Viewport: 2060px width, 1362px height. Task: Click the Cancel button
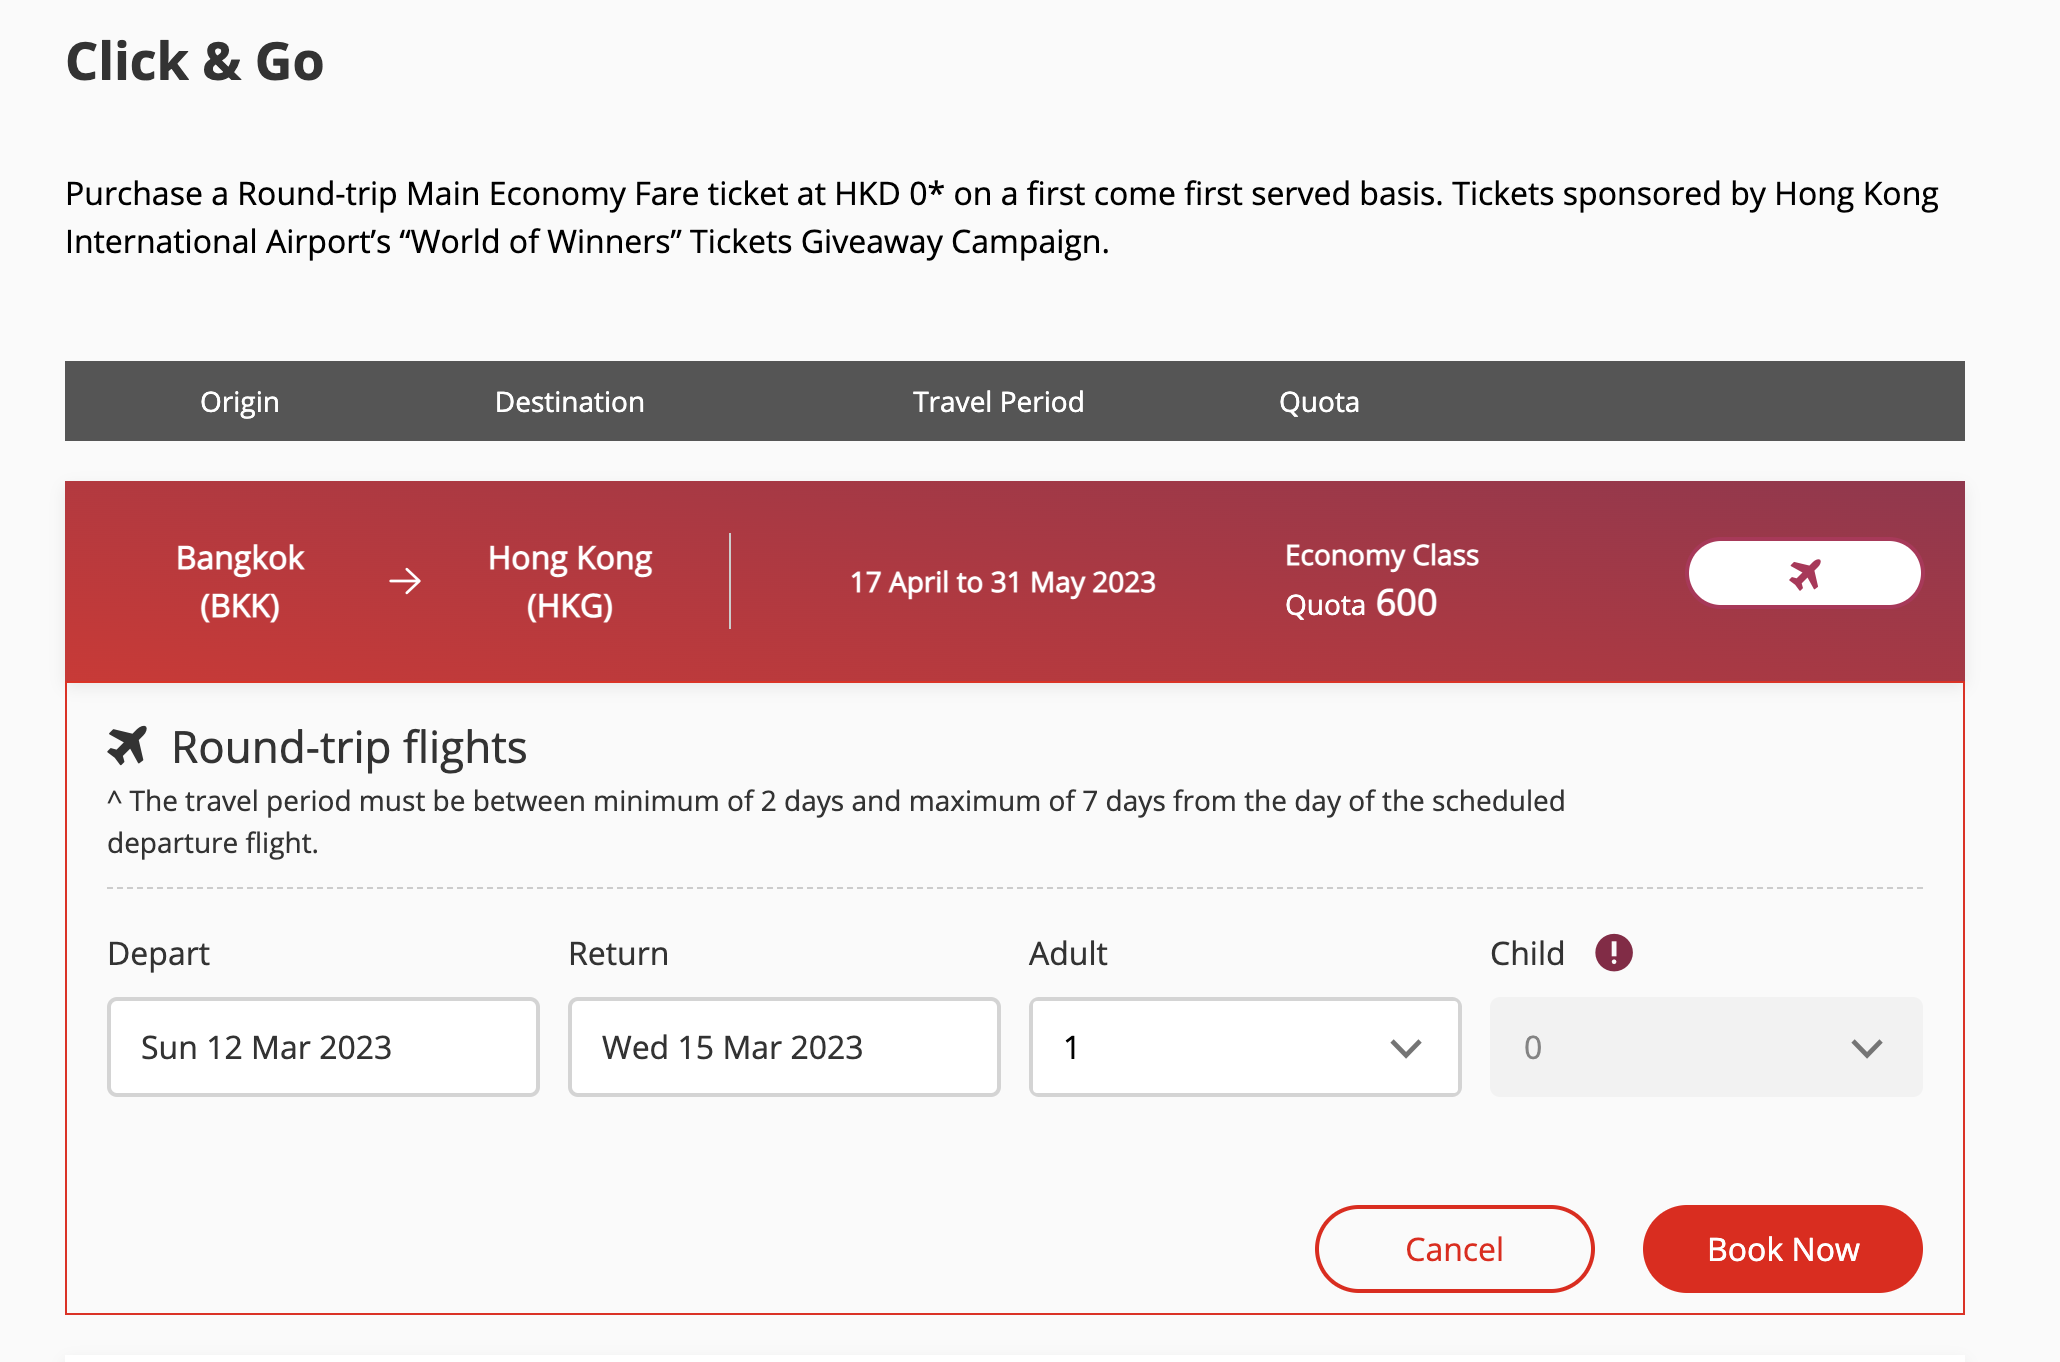pos(1454,1249)
